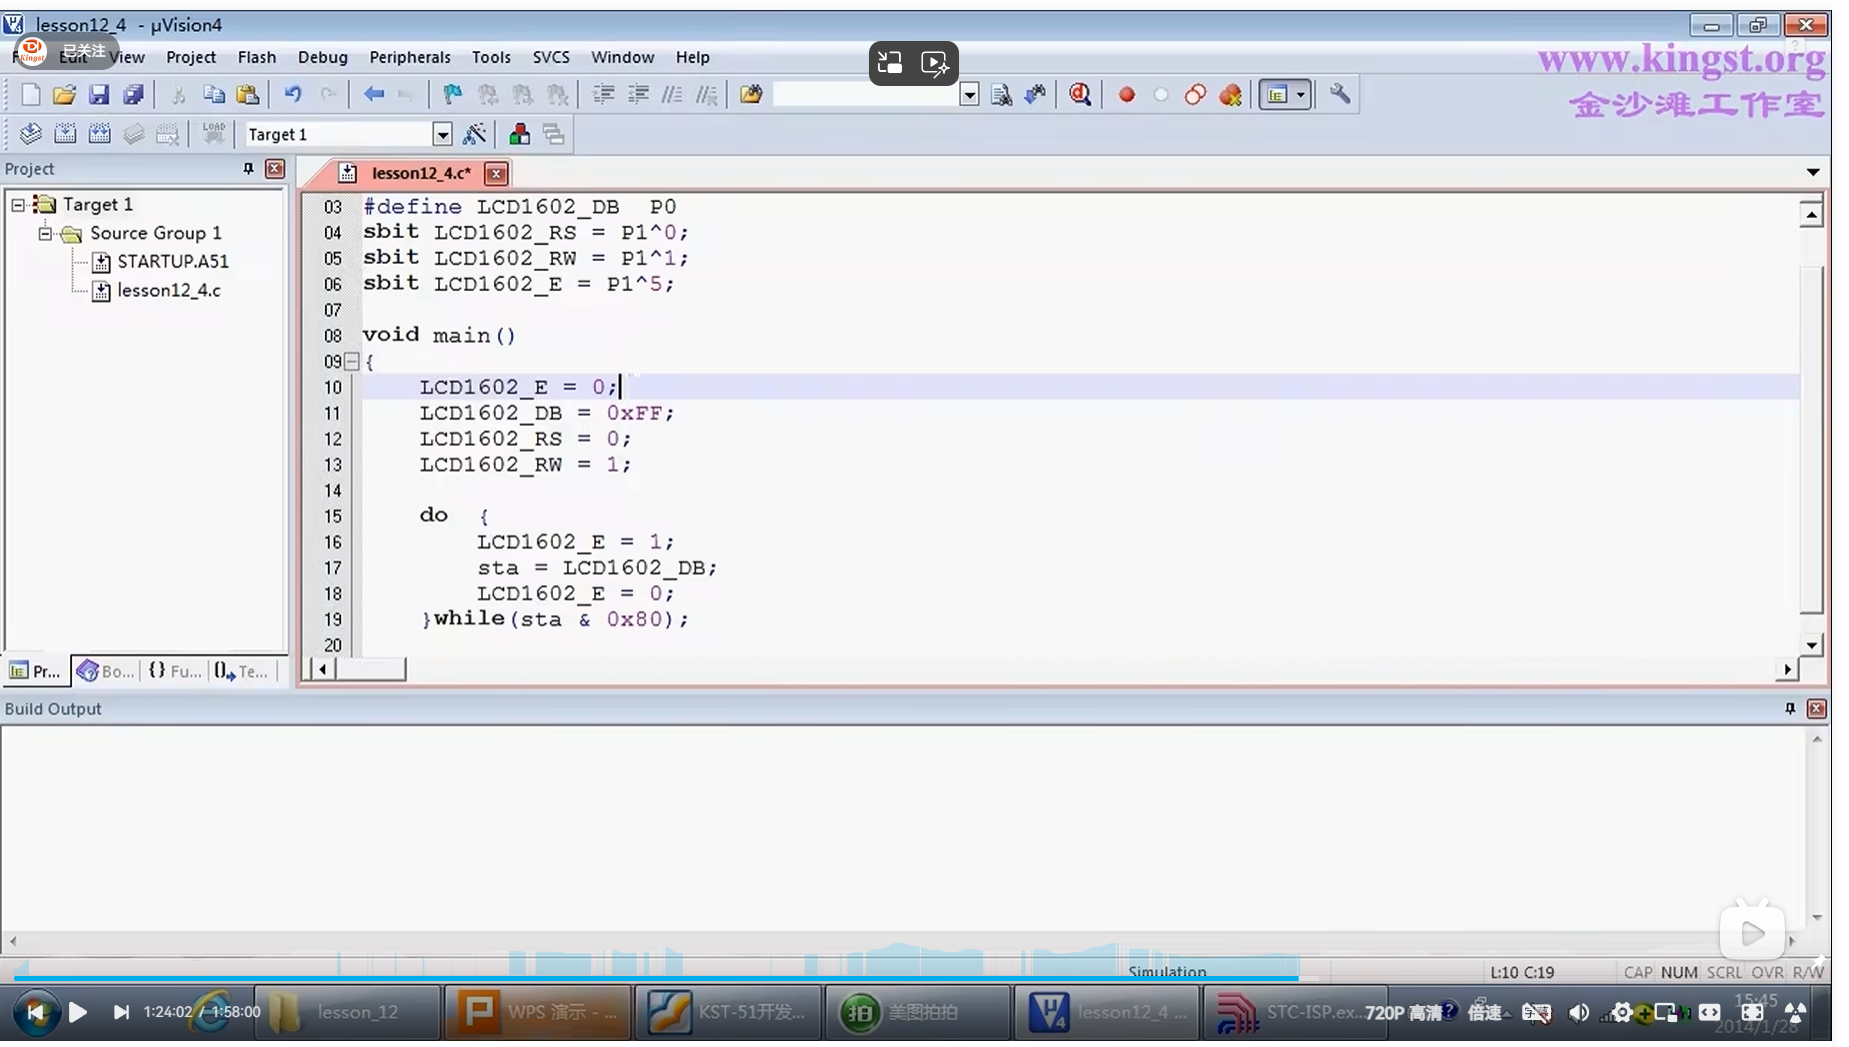1849x1047 pixels.
Task: Open the Target 1 selection dropdown
Action: click(442, 134)
